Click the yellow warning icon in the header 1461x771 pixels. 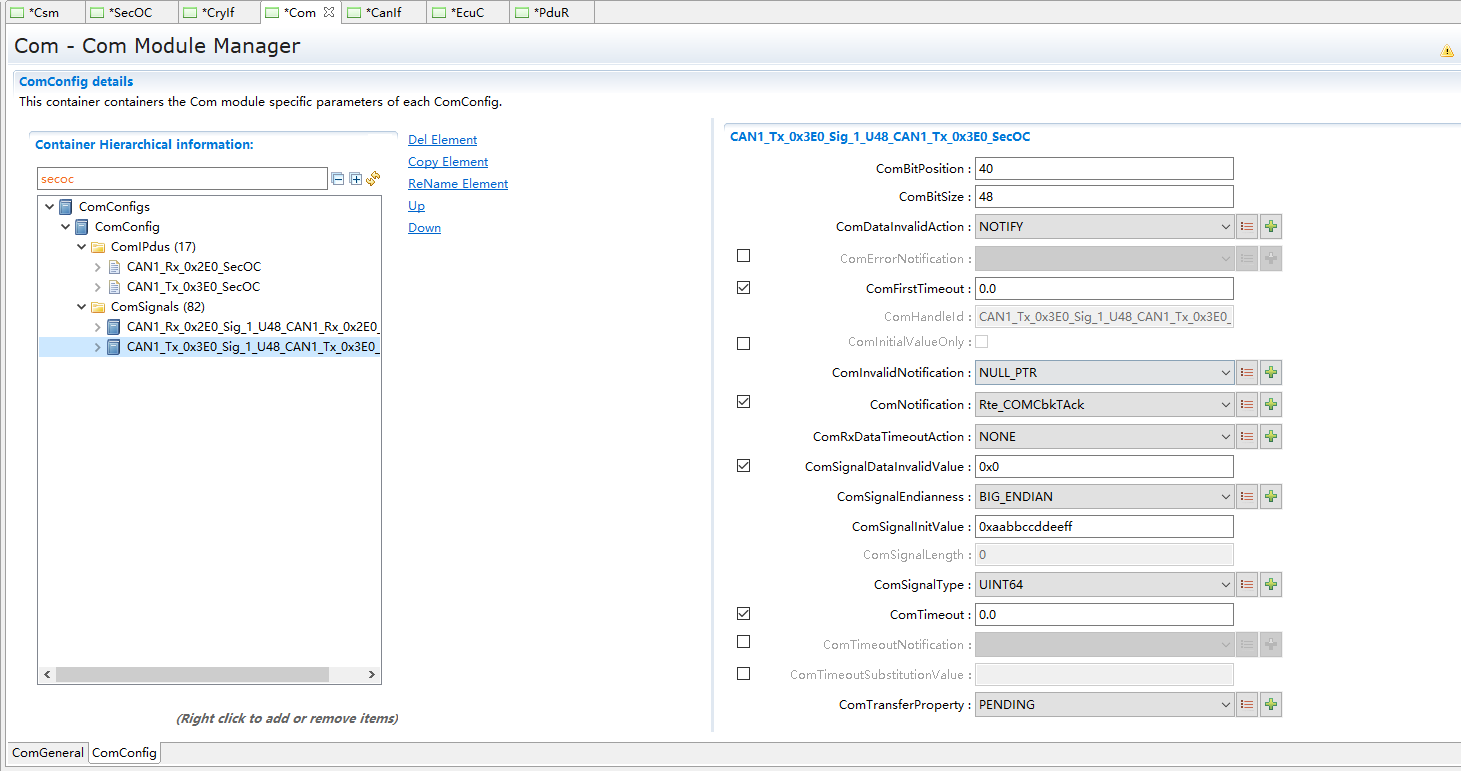point(1446,51)
